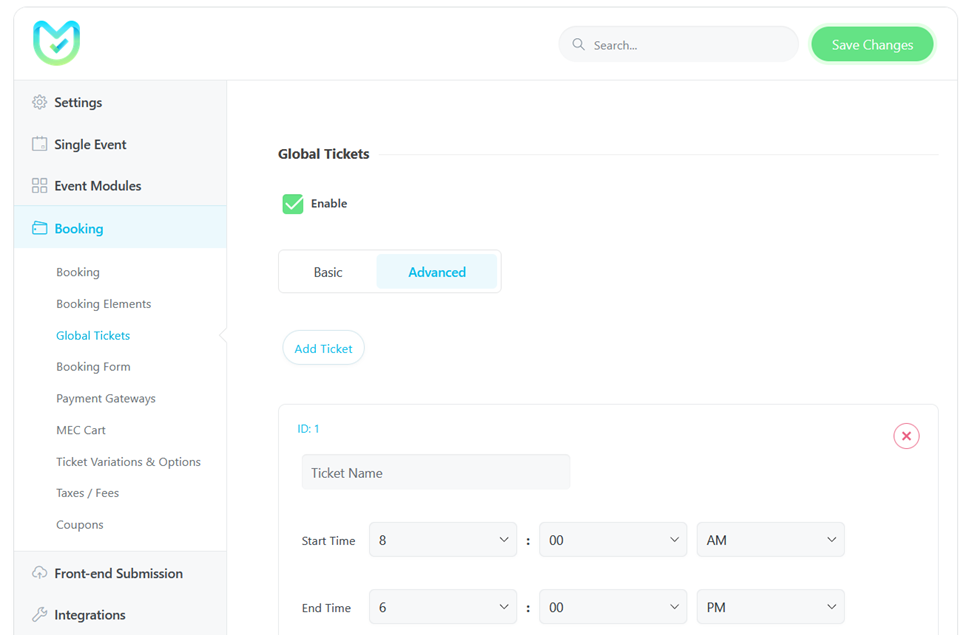Viewport: 975px width, 635px height.
Task: Open the Global Tickets submenu item
Action: [93, 335]
